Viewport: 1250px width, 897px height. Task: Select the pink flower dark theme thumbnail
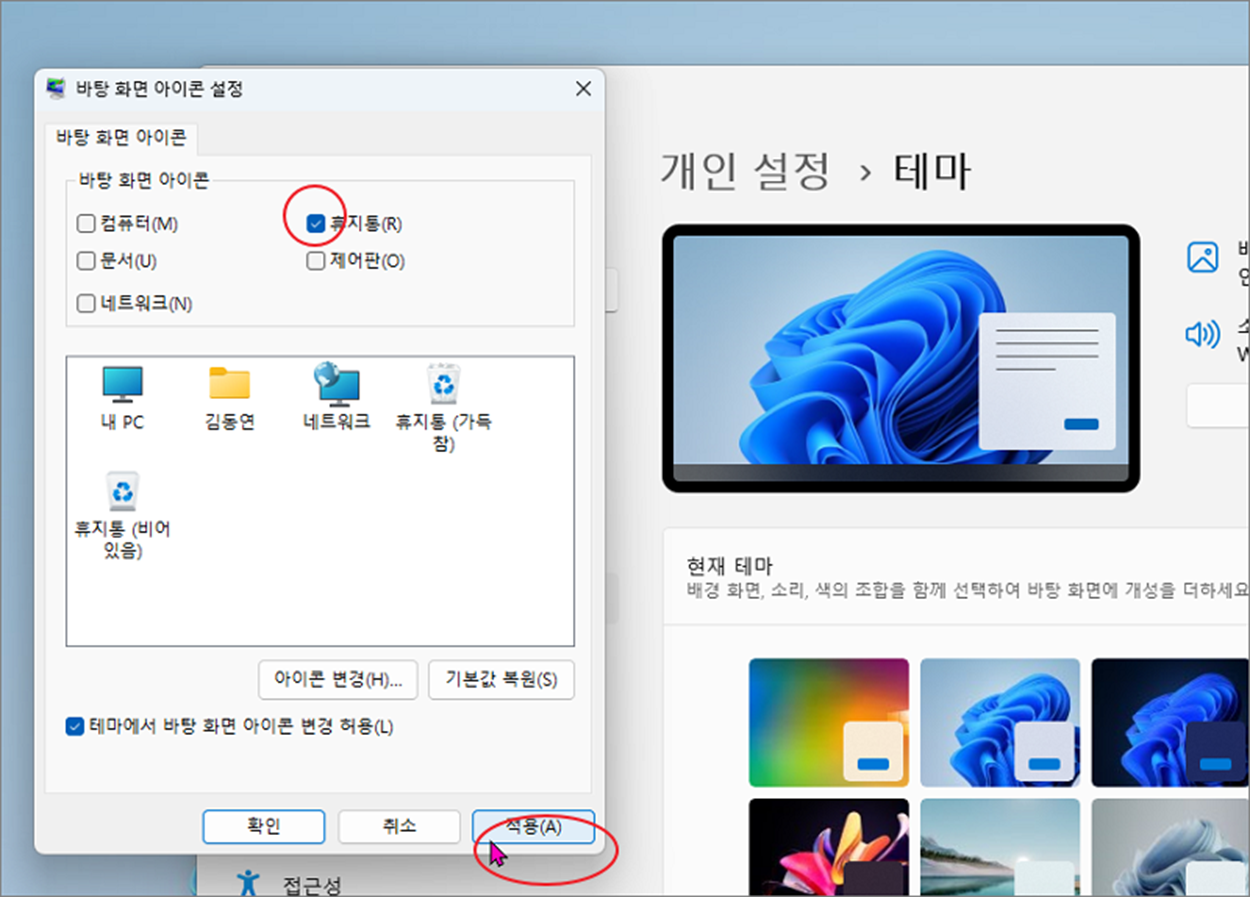click(x=829, y=847)
